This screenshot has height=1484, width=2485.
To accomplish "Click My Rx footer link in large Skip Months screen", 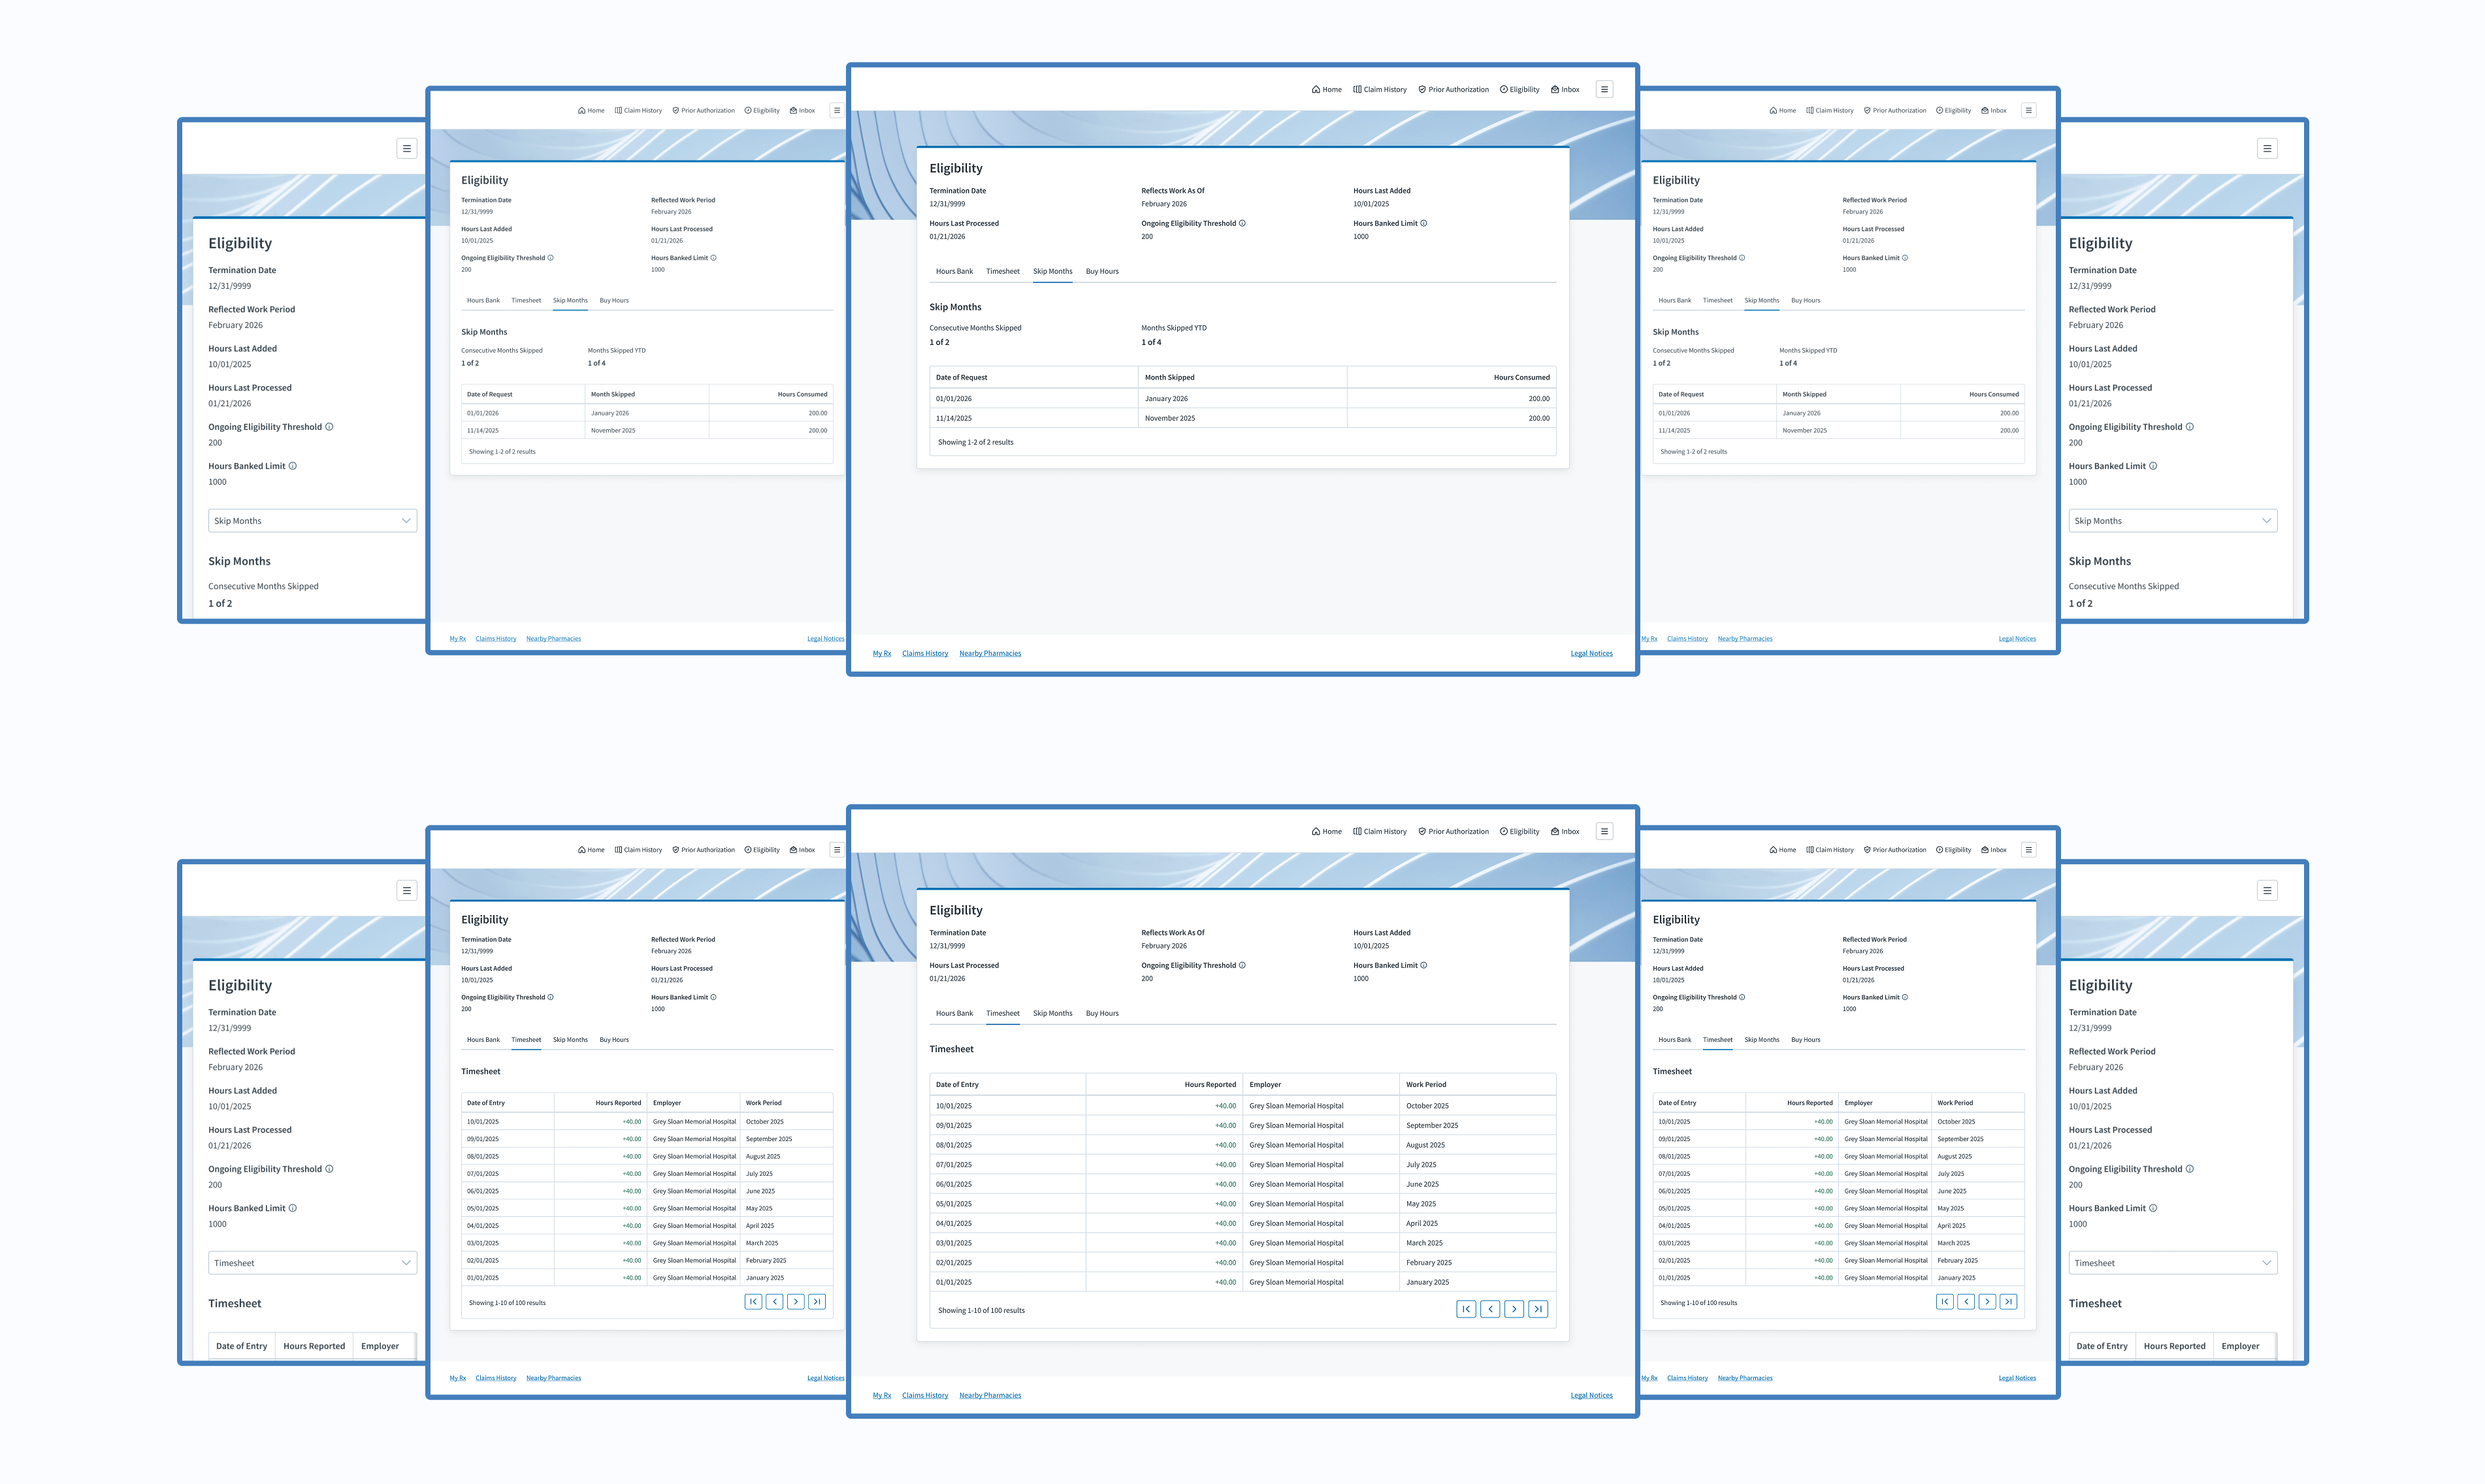I will click(x=881, y=653).
